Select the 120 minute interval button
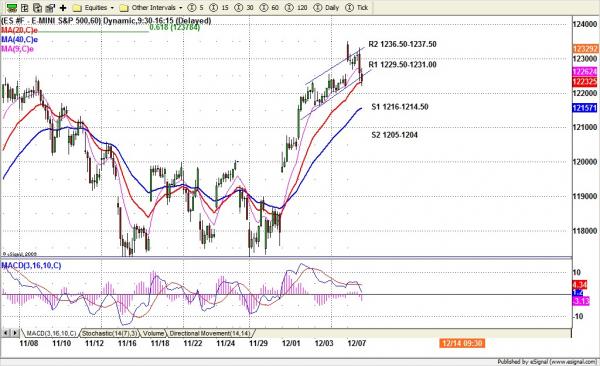This screenshot has height=366, width=600. tap(297, 8)
